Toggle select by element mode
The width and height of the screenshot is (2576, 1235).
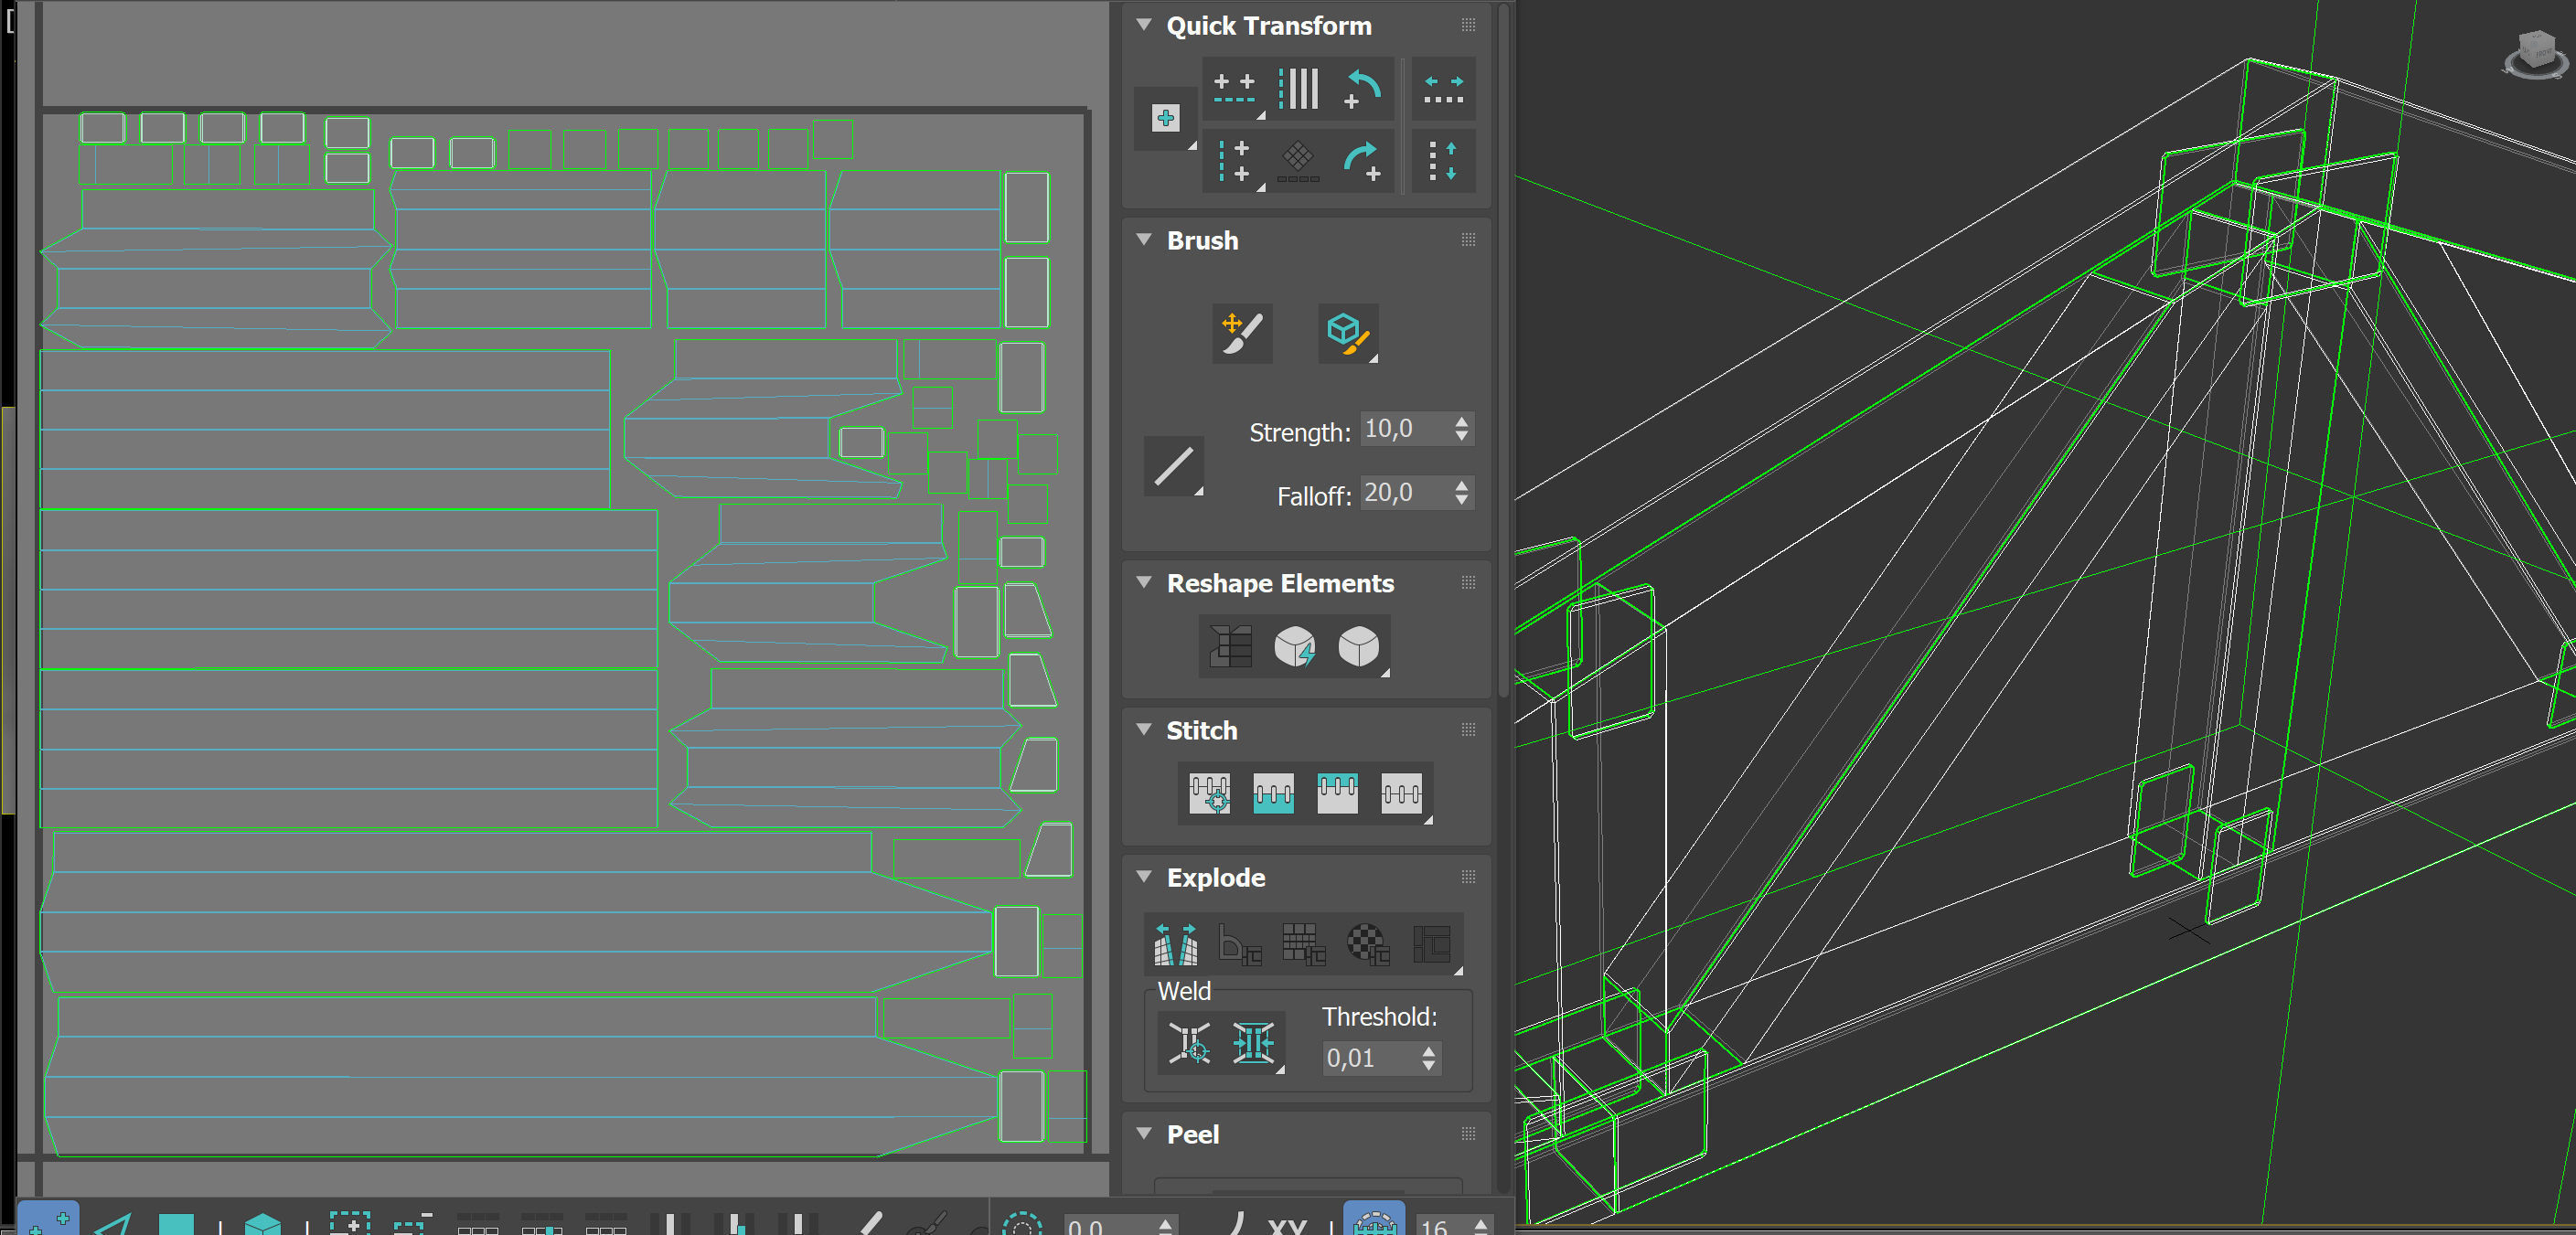263,1223
